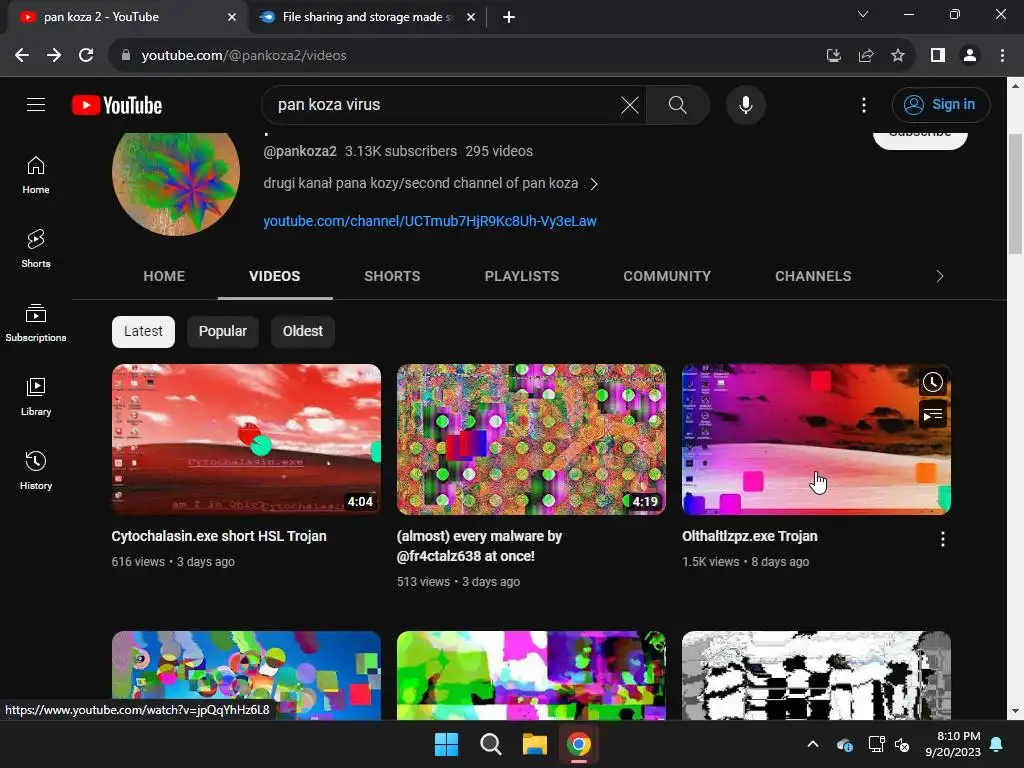Click install app icon in address bar
The width and height of the screenshot is (1024, 768).
pyautogui.click(x=833, y=56)
